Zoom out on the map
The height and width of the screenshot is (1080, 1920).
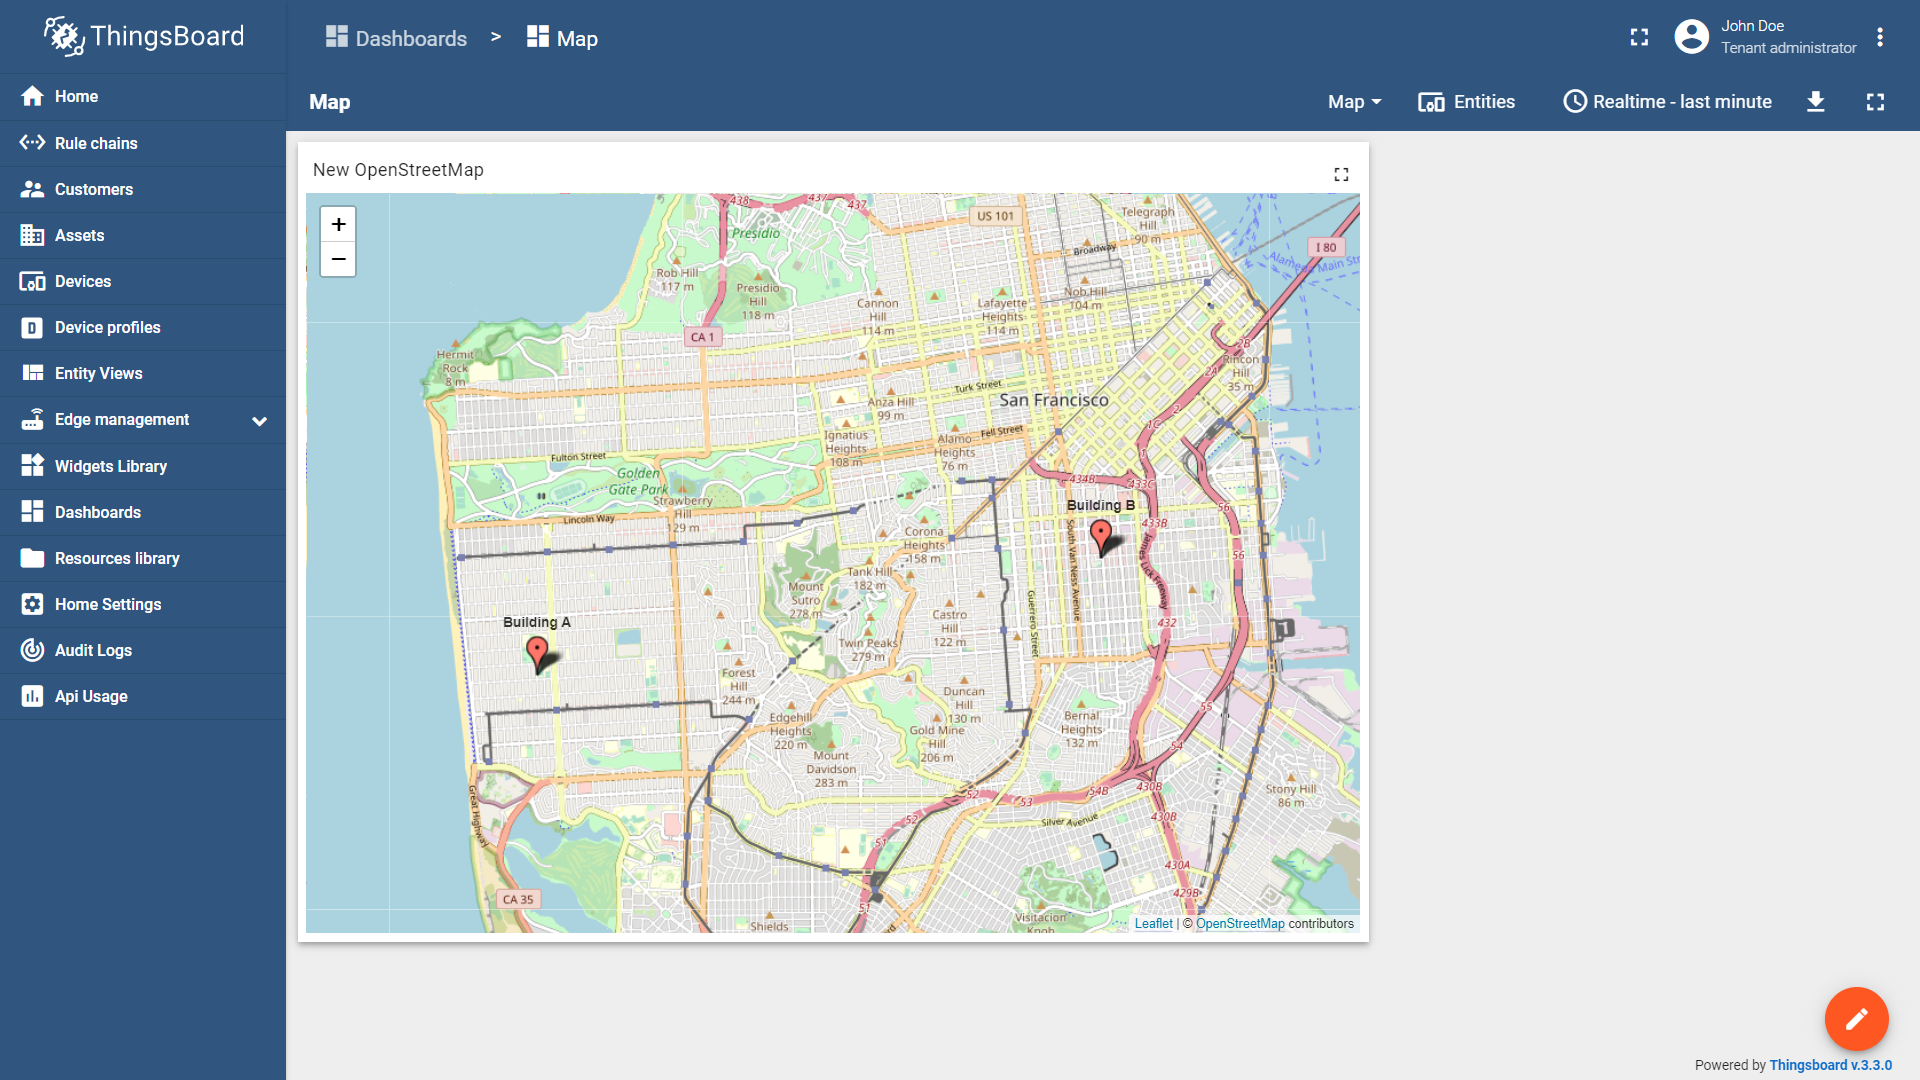pos(338,259)
